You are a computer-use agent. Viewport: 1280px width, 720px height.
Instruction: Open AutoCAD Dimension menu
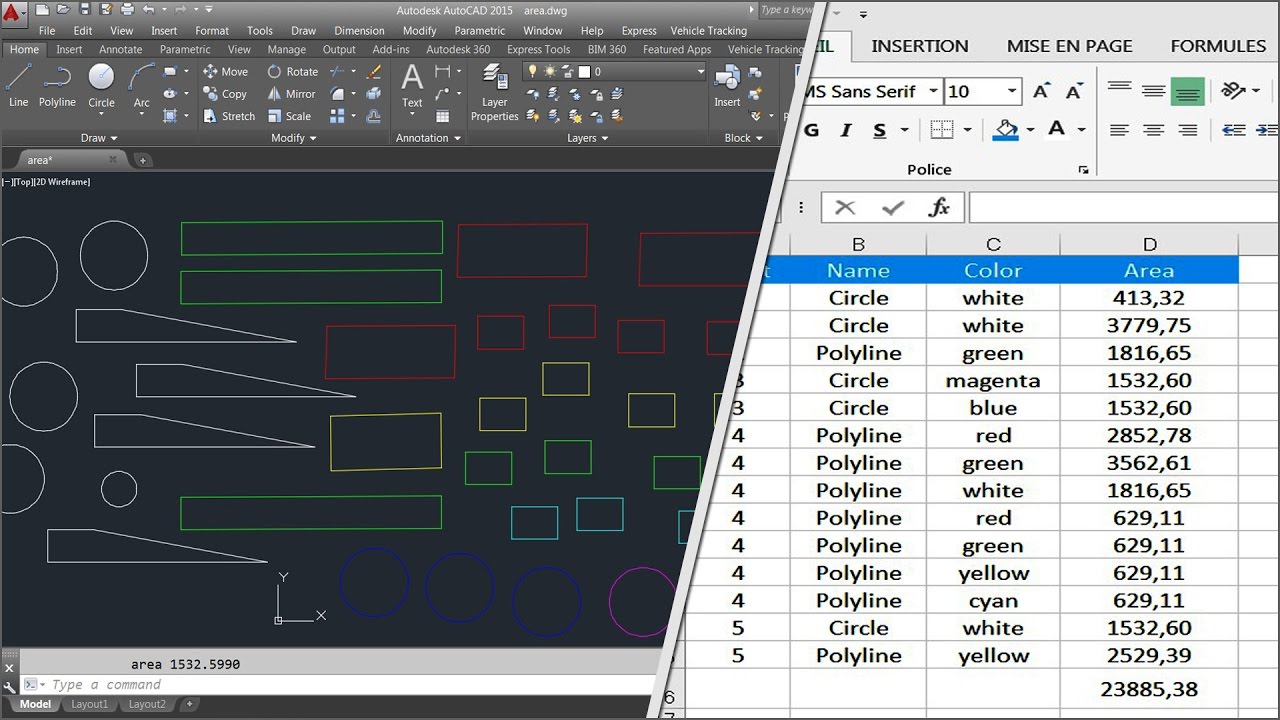359,31
